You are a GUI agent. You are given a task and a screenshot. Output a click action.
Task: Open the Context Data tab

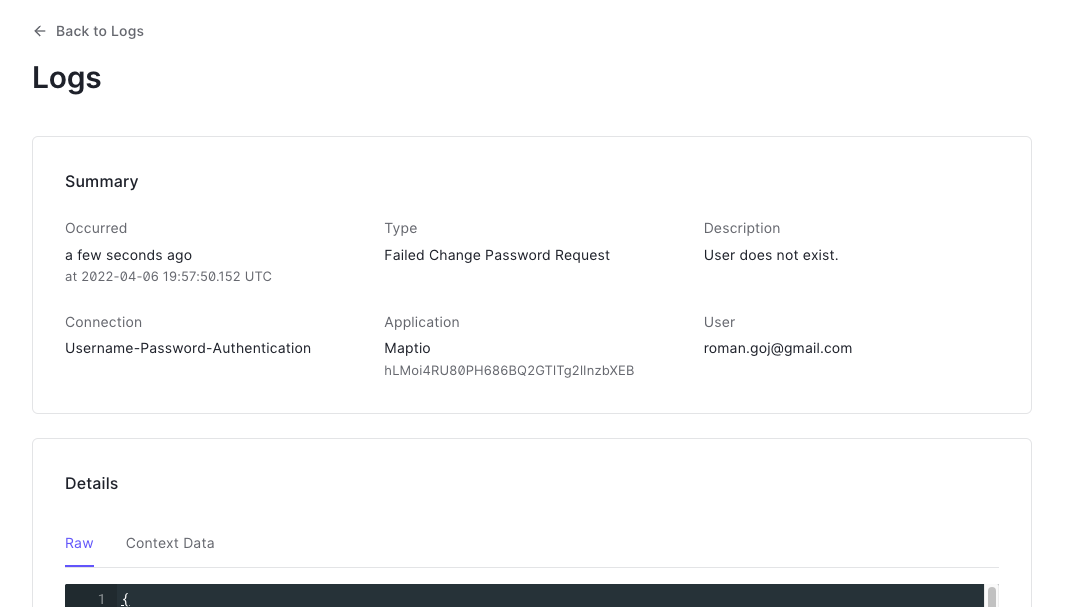tap(170, 543)
